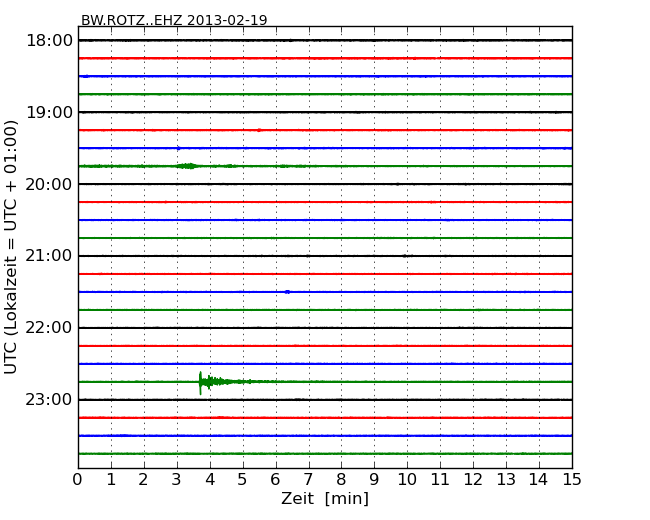This screenshot has height=520, width=650.
Task: Click x-axis tick label 8
Action: tap(341, 479)
